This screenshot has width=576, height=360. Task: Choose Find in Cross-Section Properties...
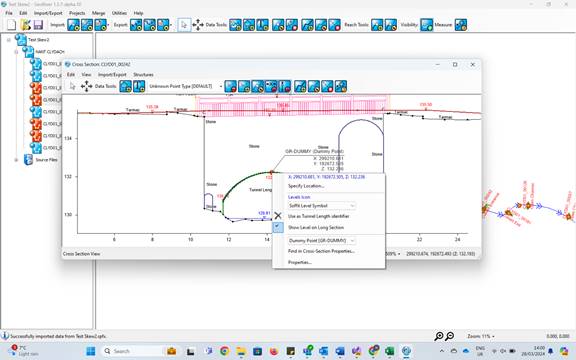(321, 251)
